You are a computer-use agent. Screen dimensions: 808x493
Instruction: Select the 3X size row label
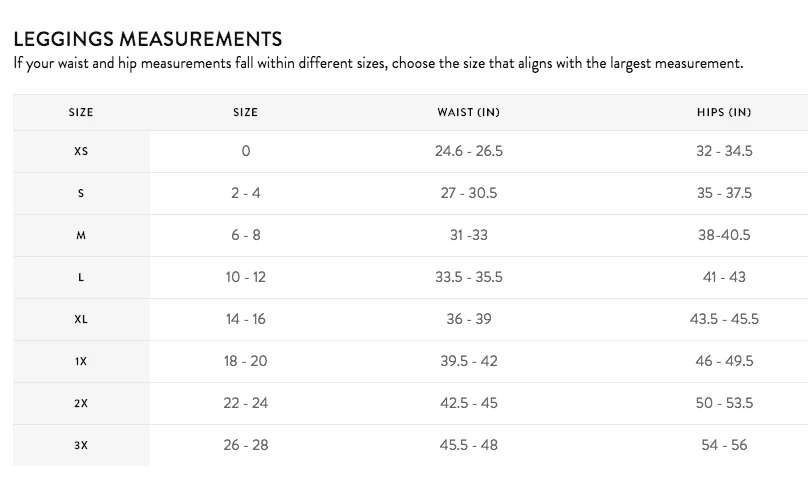click(81, 446)
